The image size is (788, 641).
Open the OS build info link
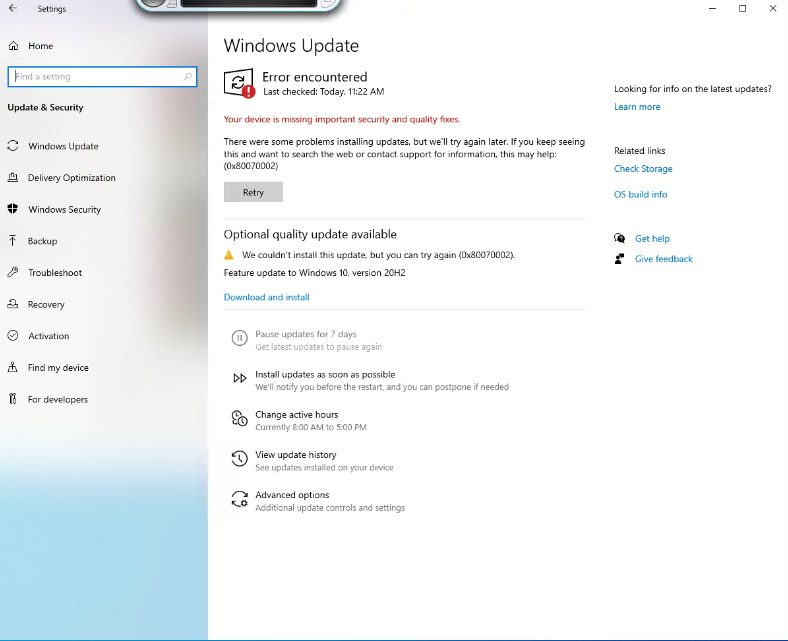coord(640,195)
